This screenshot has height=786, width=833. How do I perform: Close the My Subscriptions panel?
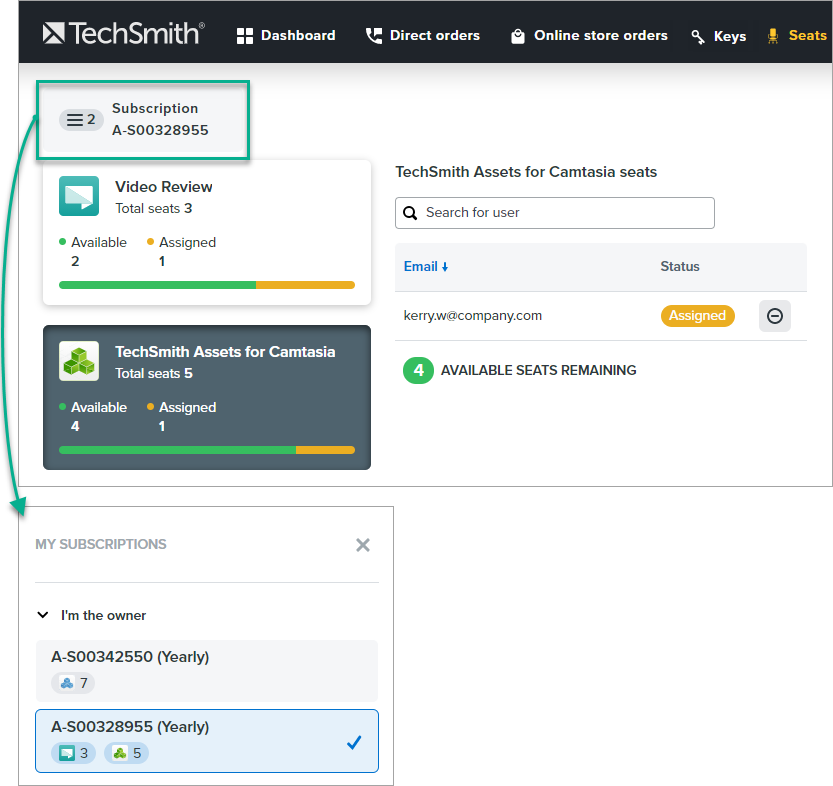363,545
